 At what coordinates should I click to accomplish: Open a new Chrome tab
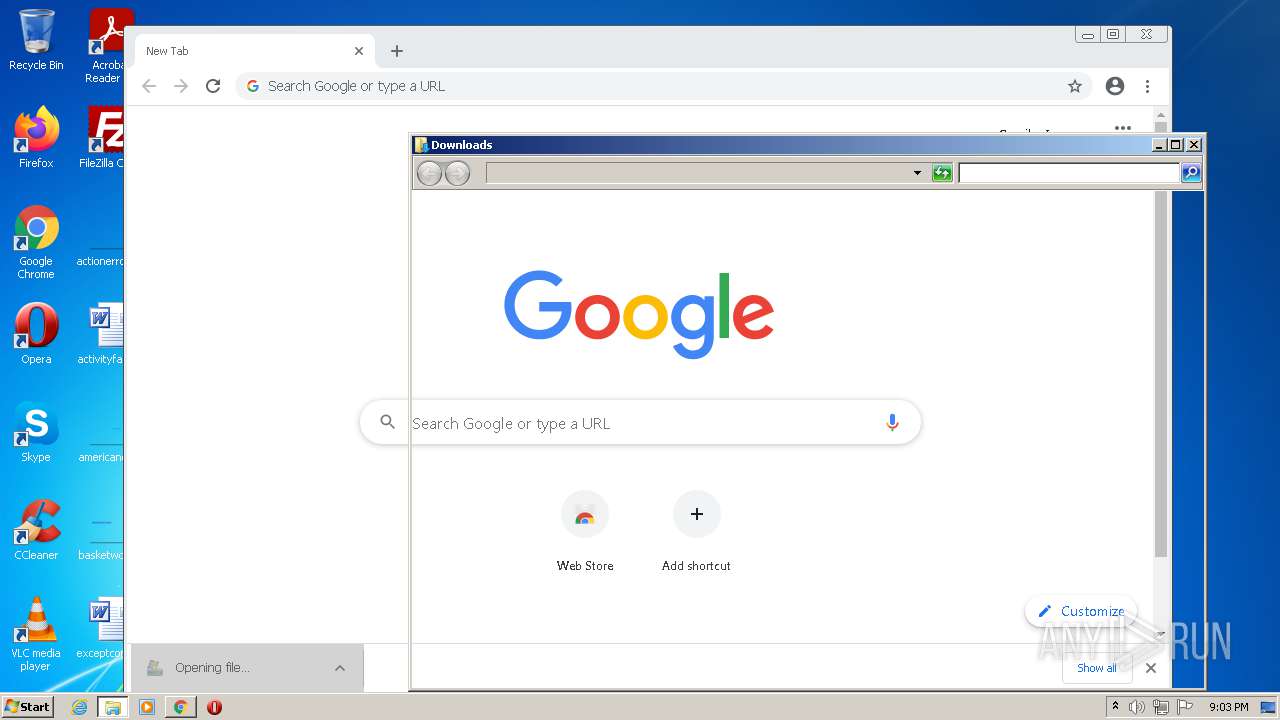pos(397,51)
